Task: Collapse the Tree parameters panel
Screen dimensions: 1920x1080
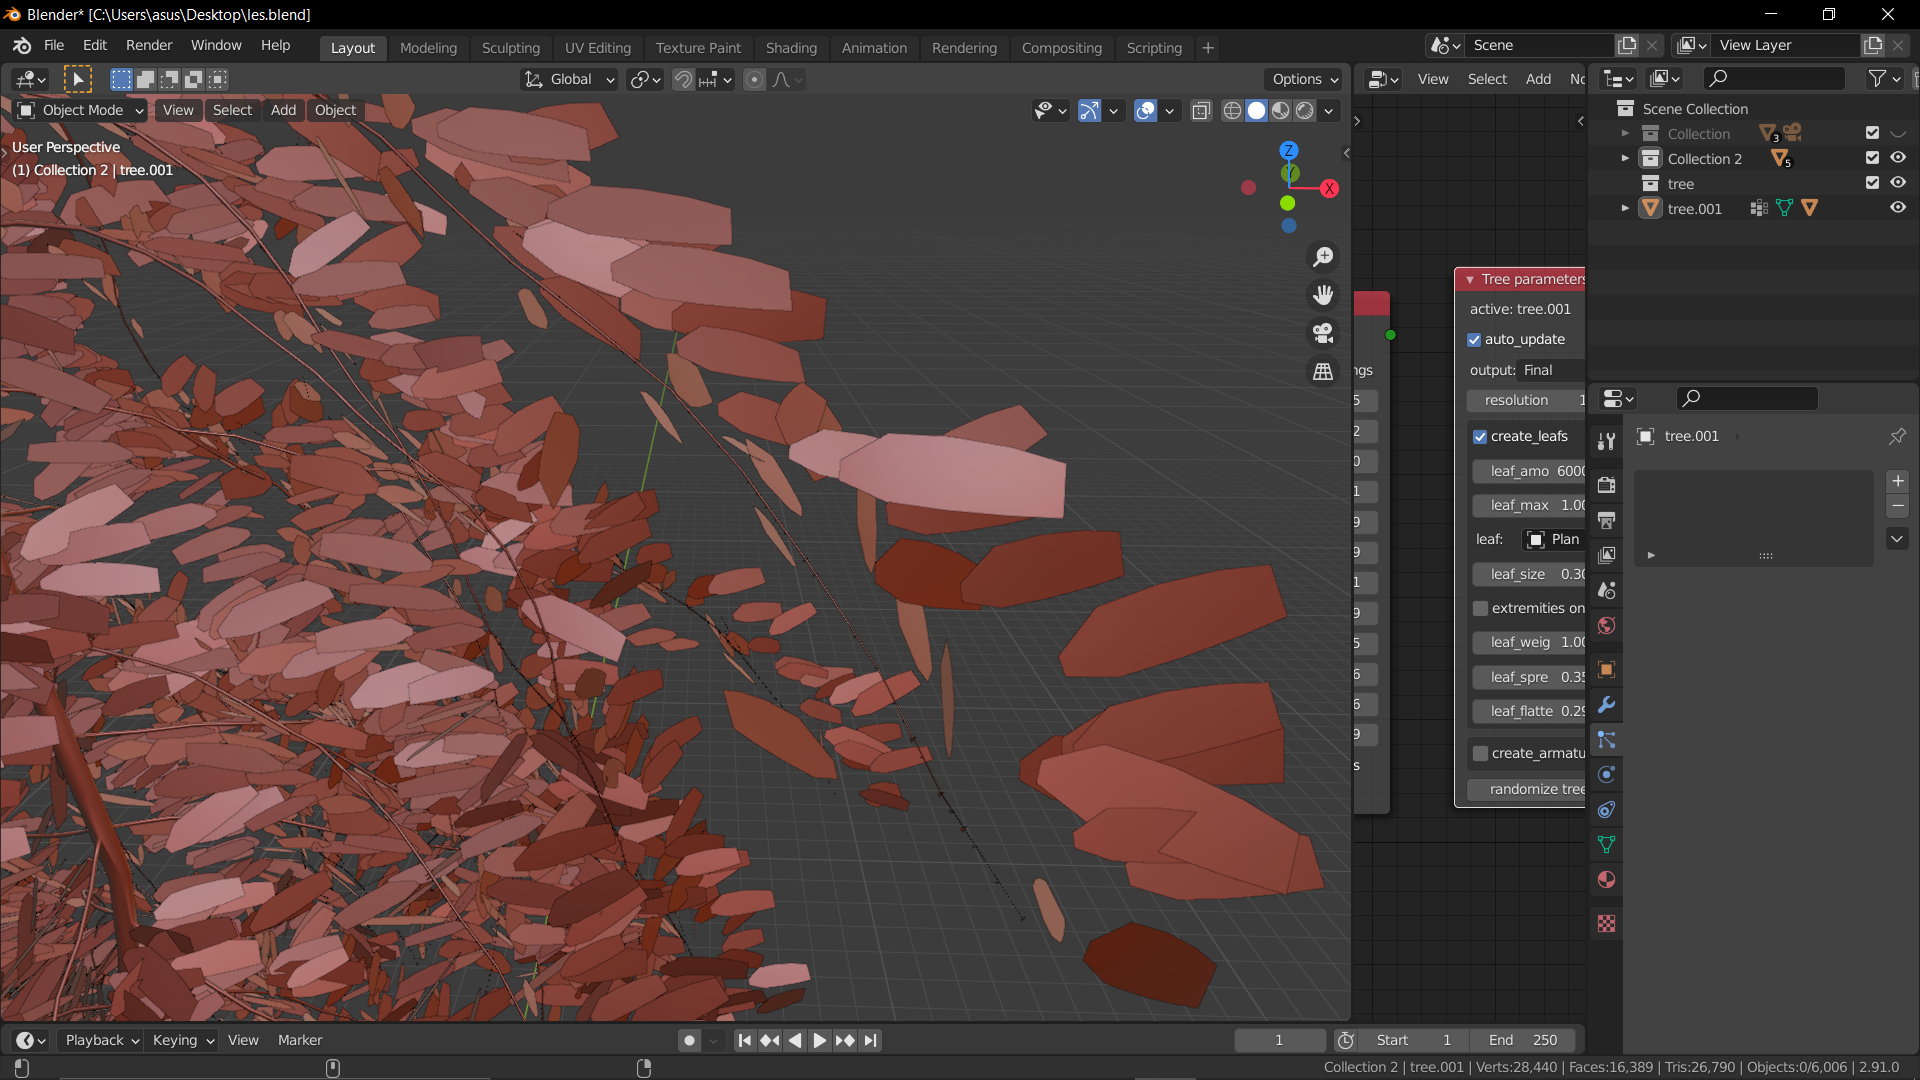Action: 1470,280
